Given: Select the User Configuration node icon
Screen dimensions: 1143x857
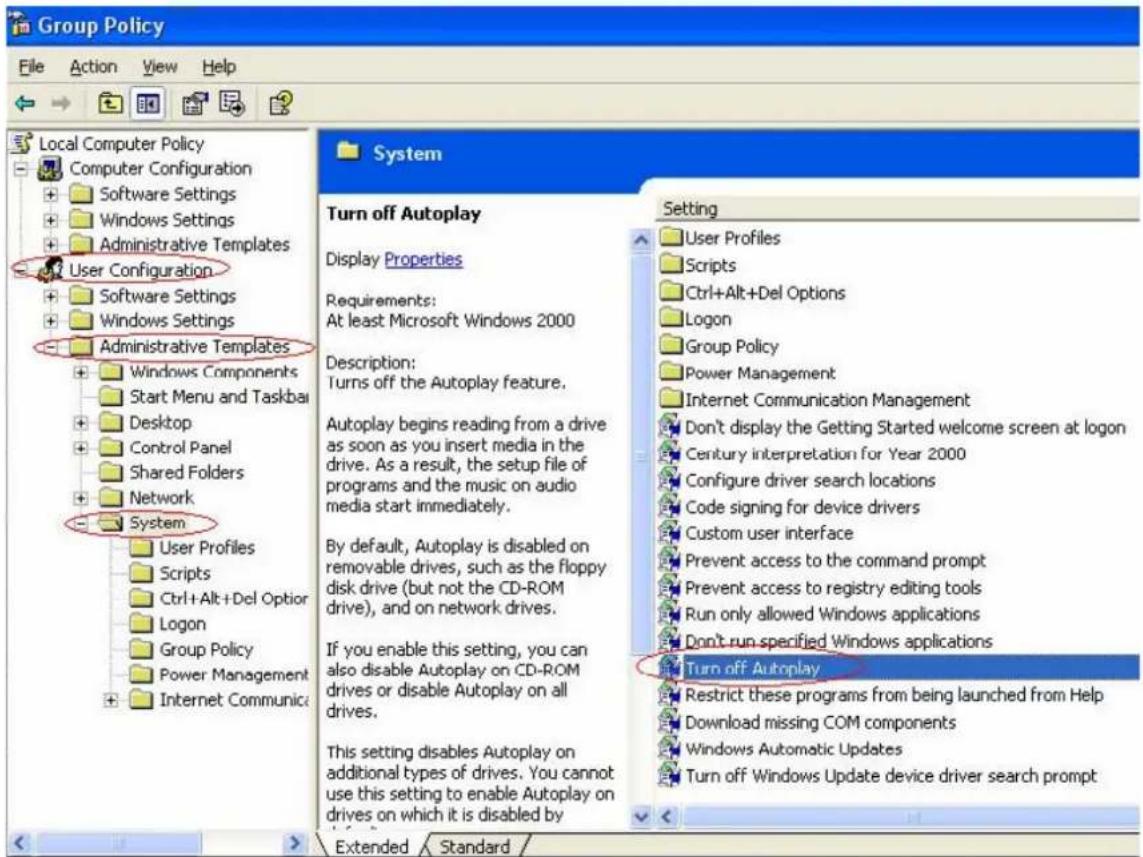Looking at the screenshot, I should (x=50, y=270).
